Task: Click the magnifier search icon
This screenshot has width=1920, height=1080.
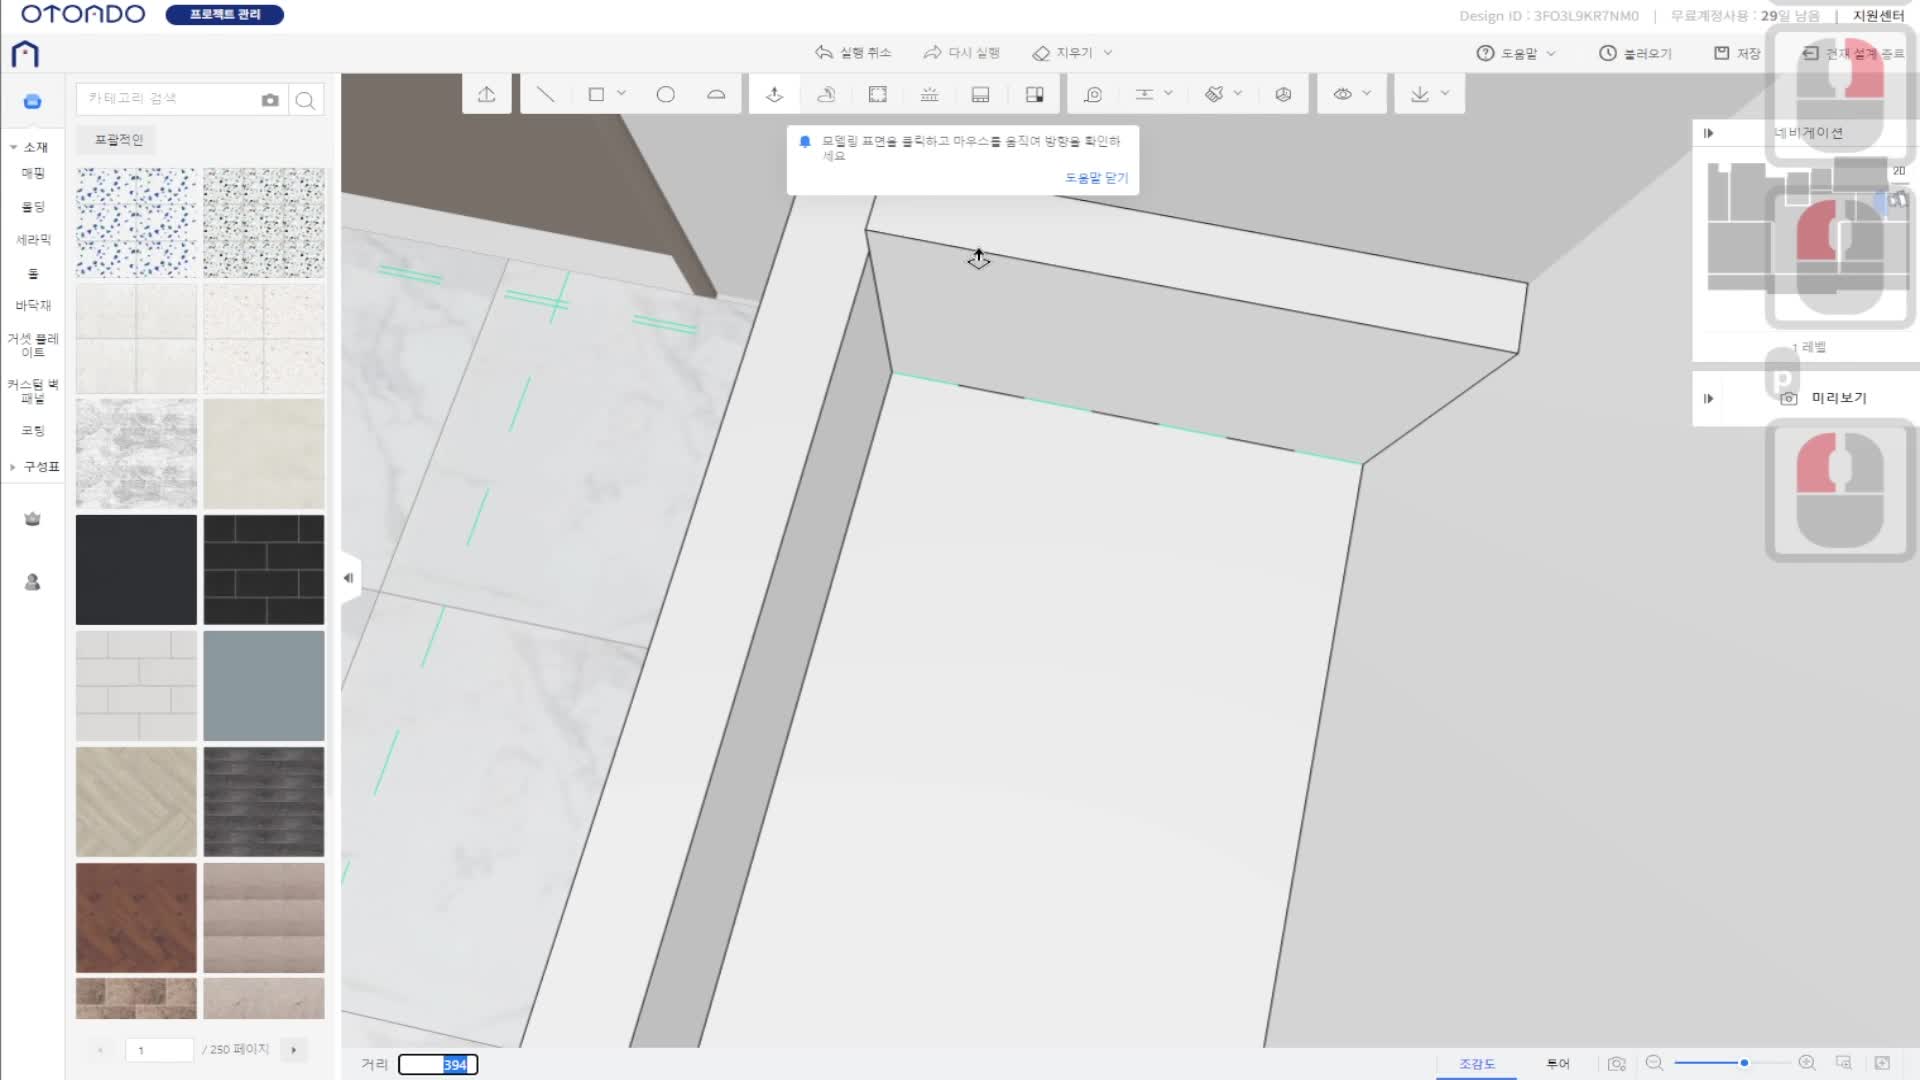Action: [306, 100]
